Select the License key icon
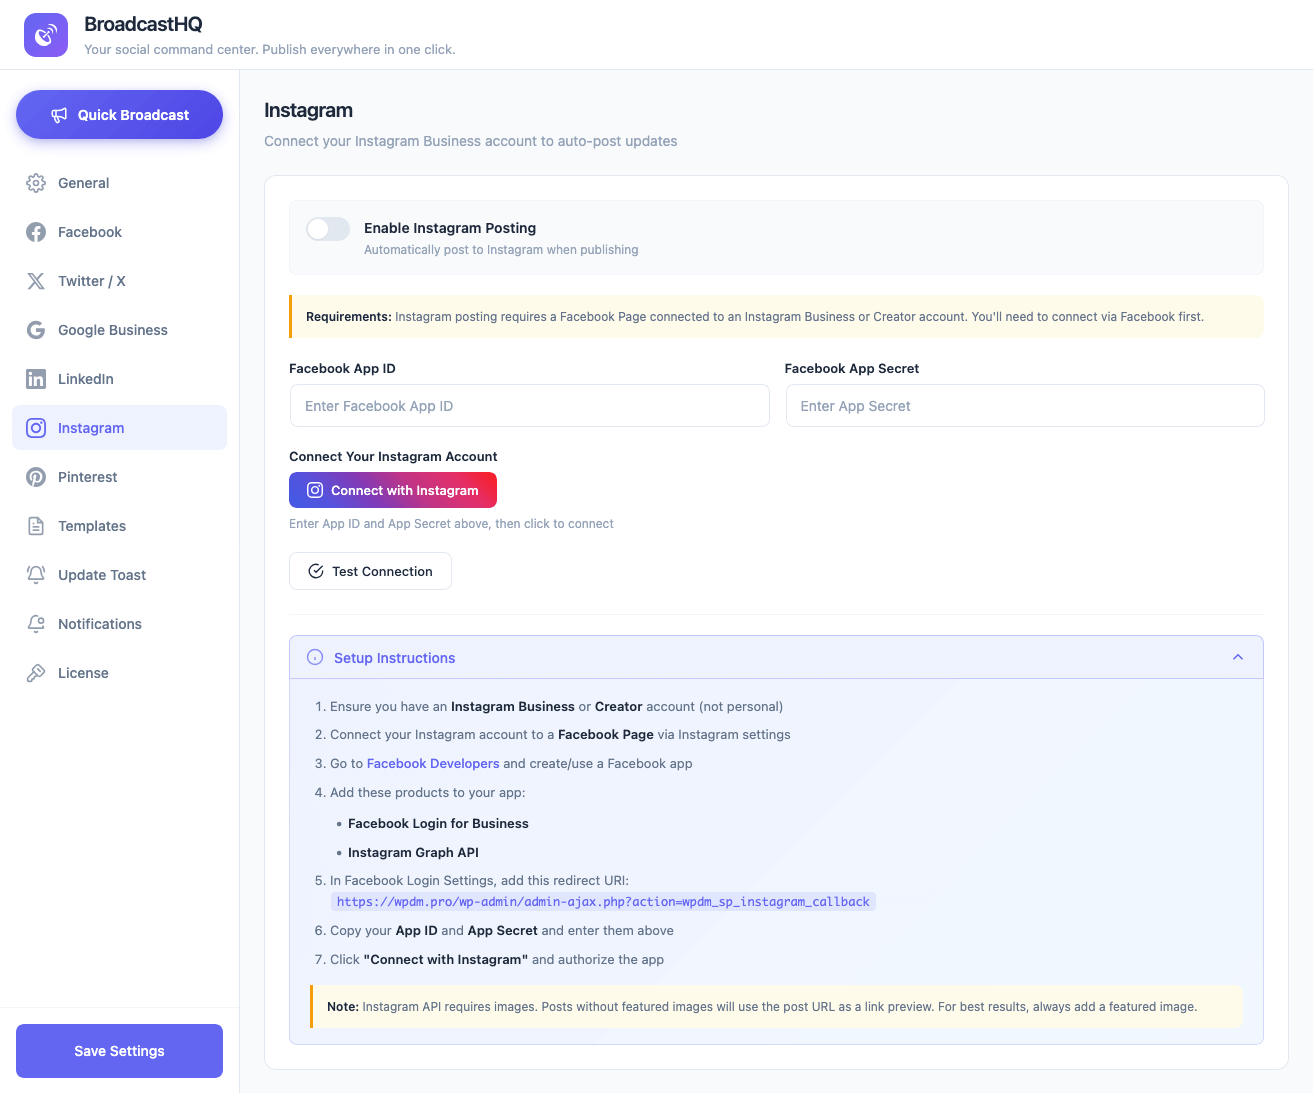The image size is (1313, 1093). click(36, 673)
